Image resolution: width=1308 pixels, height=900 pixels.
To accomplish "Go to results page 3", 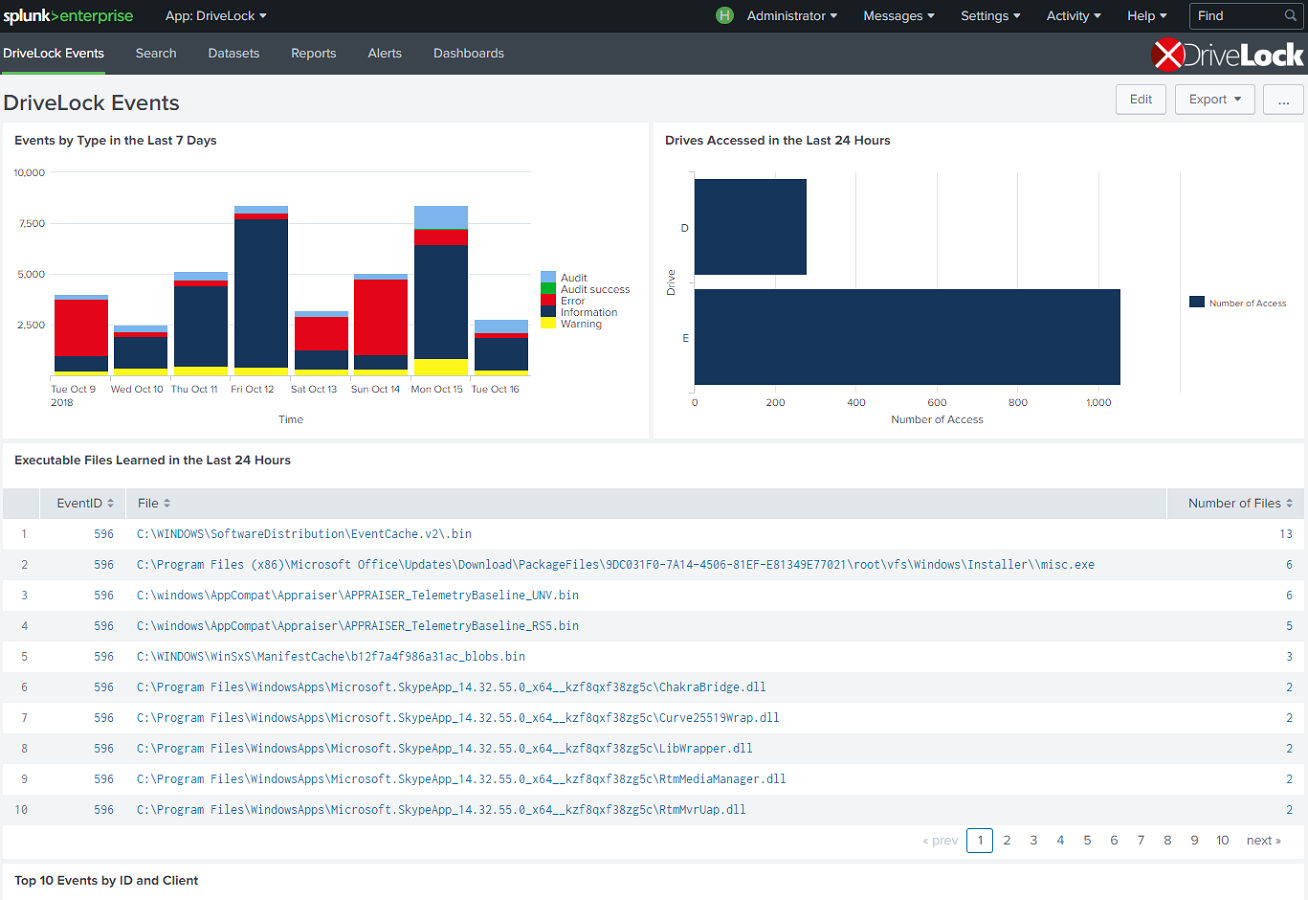I will (x=1034, y=841).
